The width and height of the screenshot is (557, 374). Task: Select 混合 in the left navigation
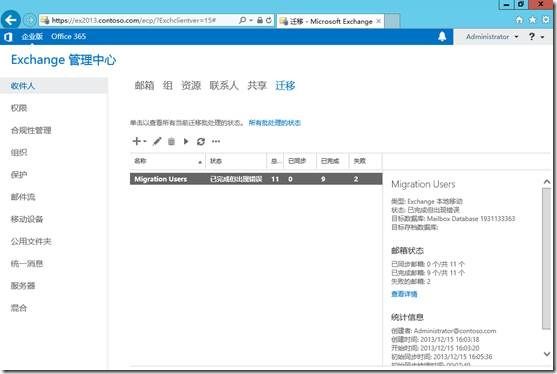19,308
